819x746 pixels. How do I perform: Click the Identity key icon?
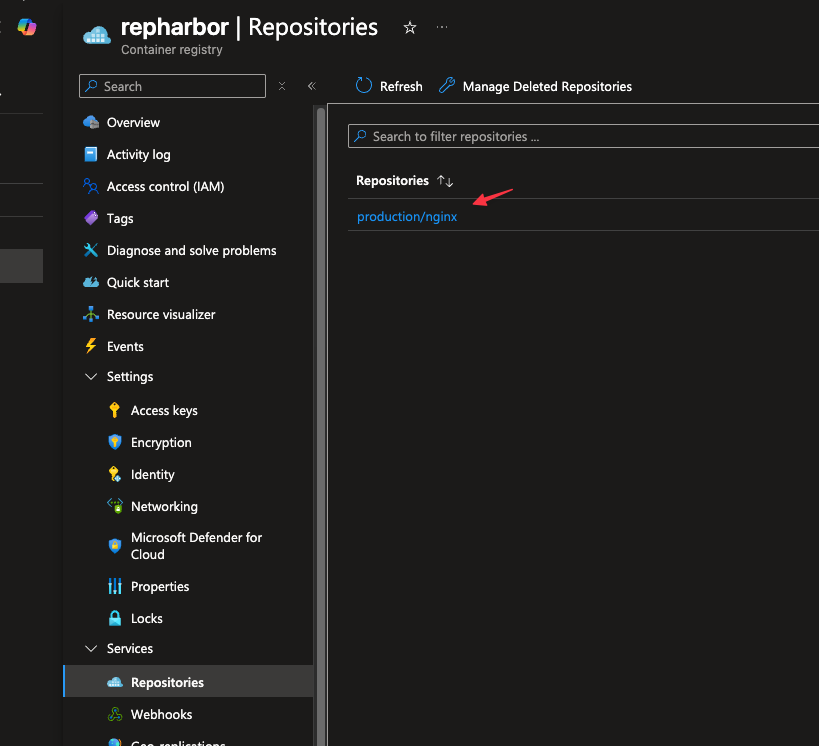[115, 474]
